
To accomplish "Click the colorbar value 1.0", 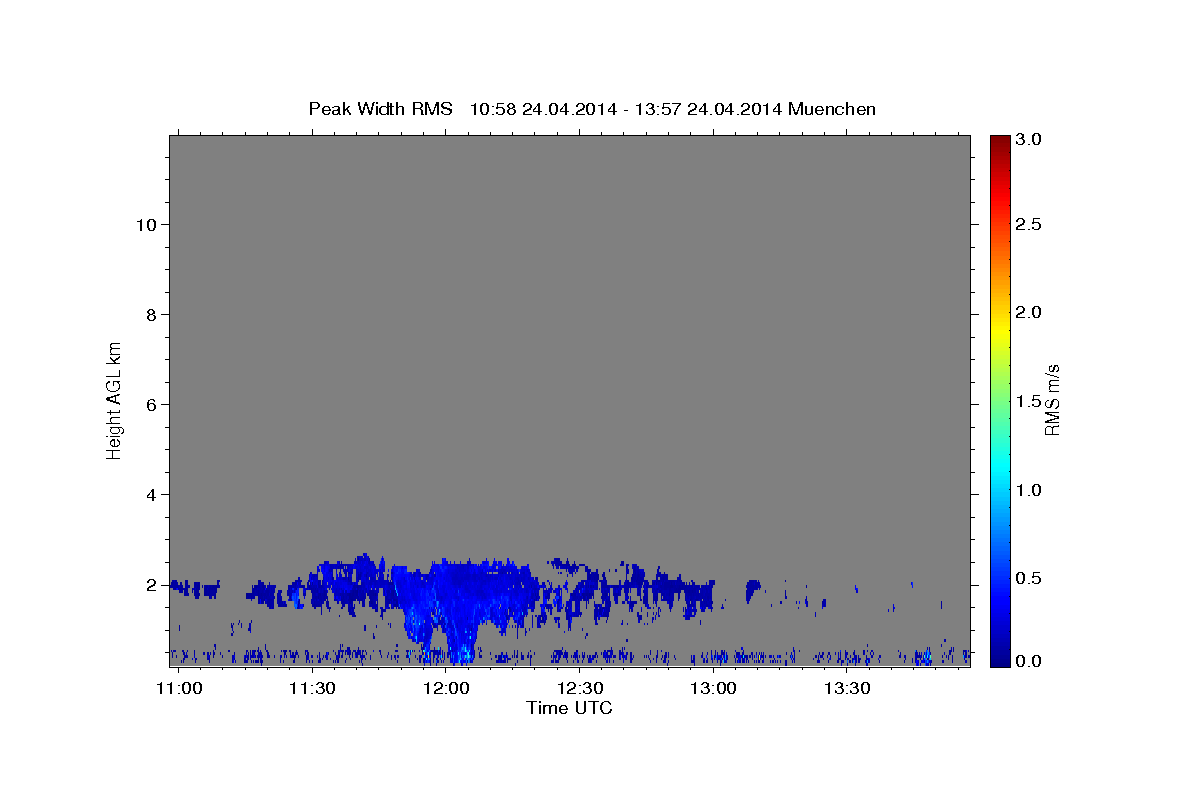I will point(1028,490).
